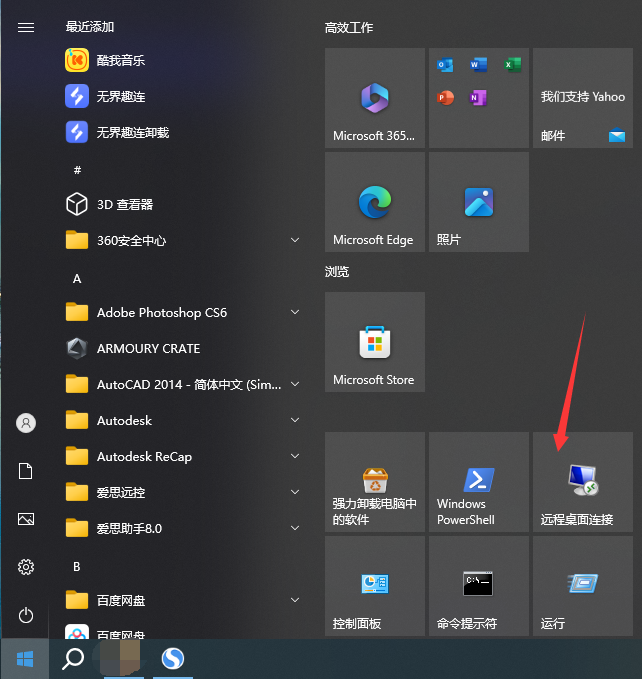Open Documents from the sidebar icon
Image resolution: width=642 pixels, height=679 pixels.
26,471
